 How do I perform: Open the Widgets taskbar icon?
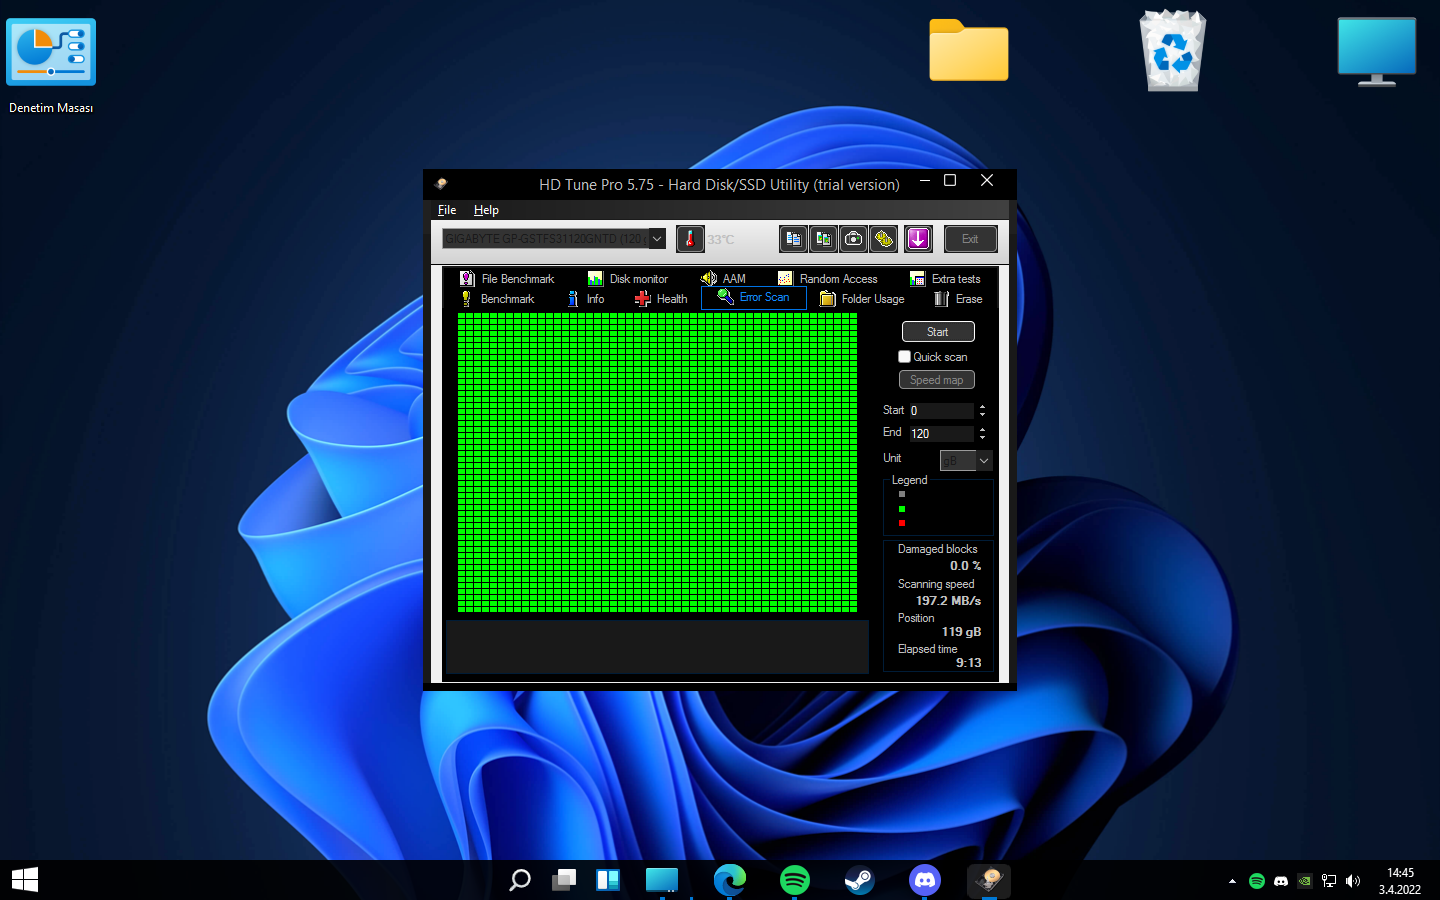(x=608, y=880)
